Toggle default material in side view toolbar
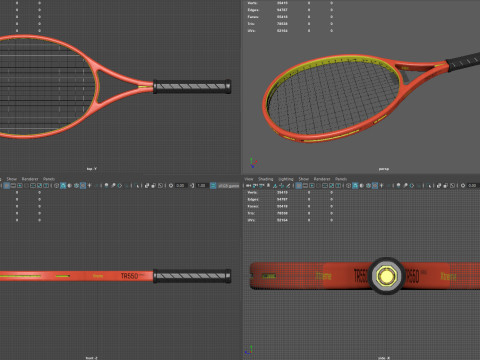Image resolution: width=480 pixels, height=360 pixels. coord(362,185)
